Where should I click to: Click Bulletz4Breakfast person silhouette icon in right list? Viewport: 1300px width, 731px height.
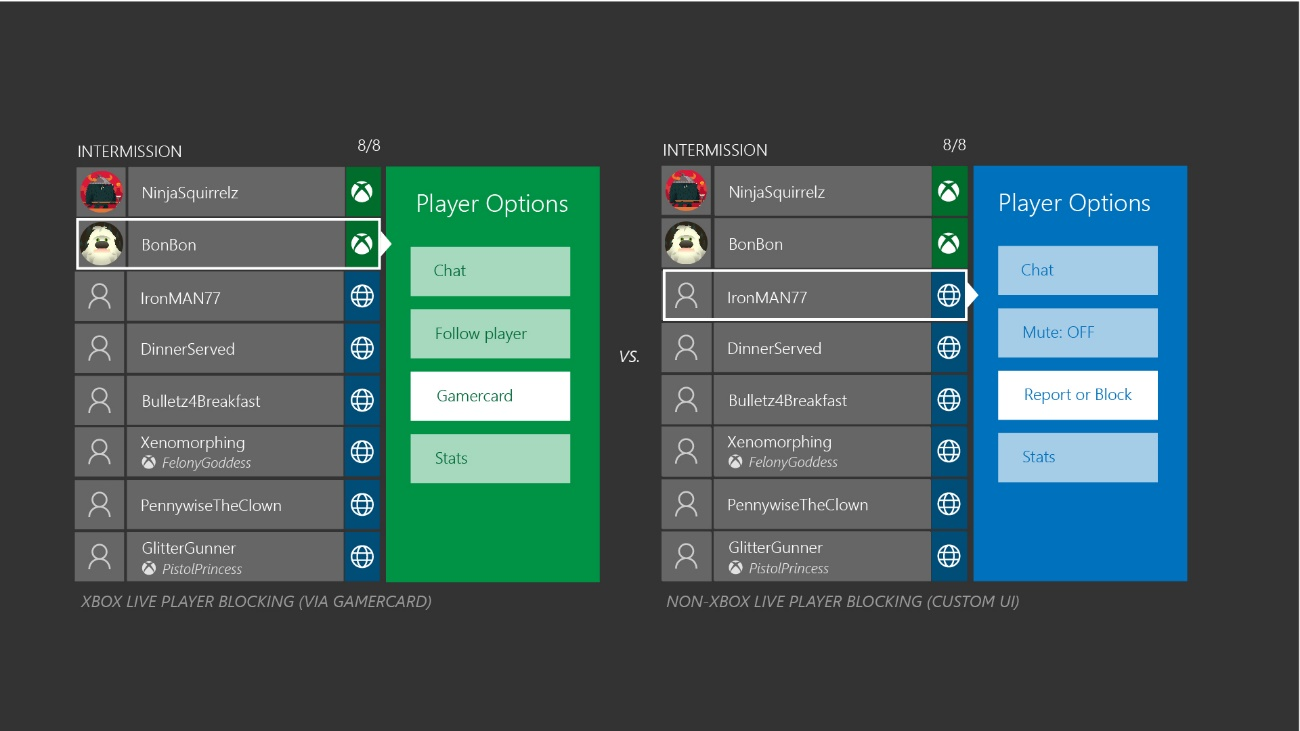point(686,399)
